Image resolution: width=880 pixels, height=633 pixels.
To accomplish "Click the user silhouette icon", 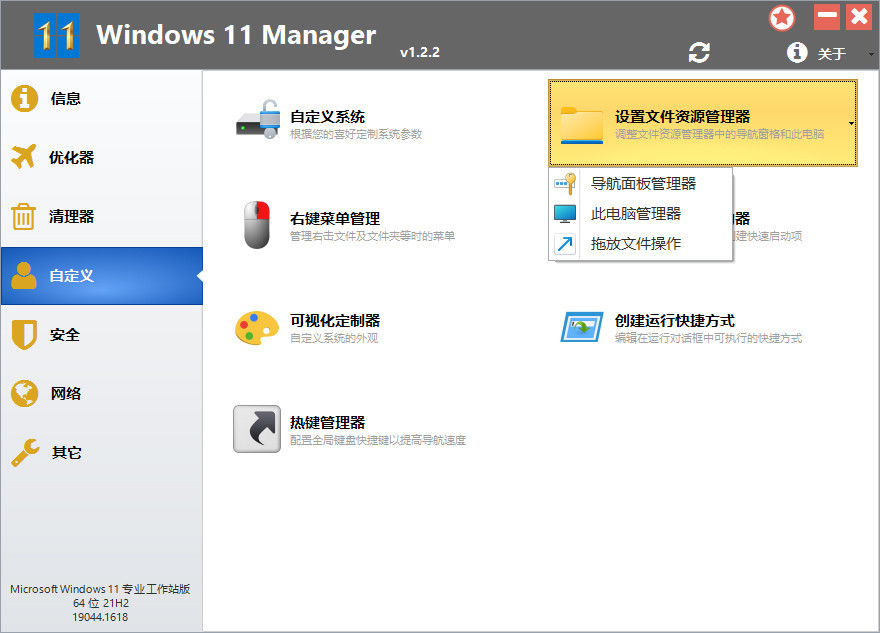I will click(x=24, y=276).
